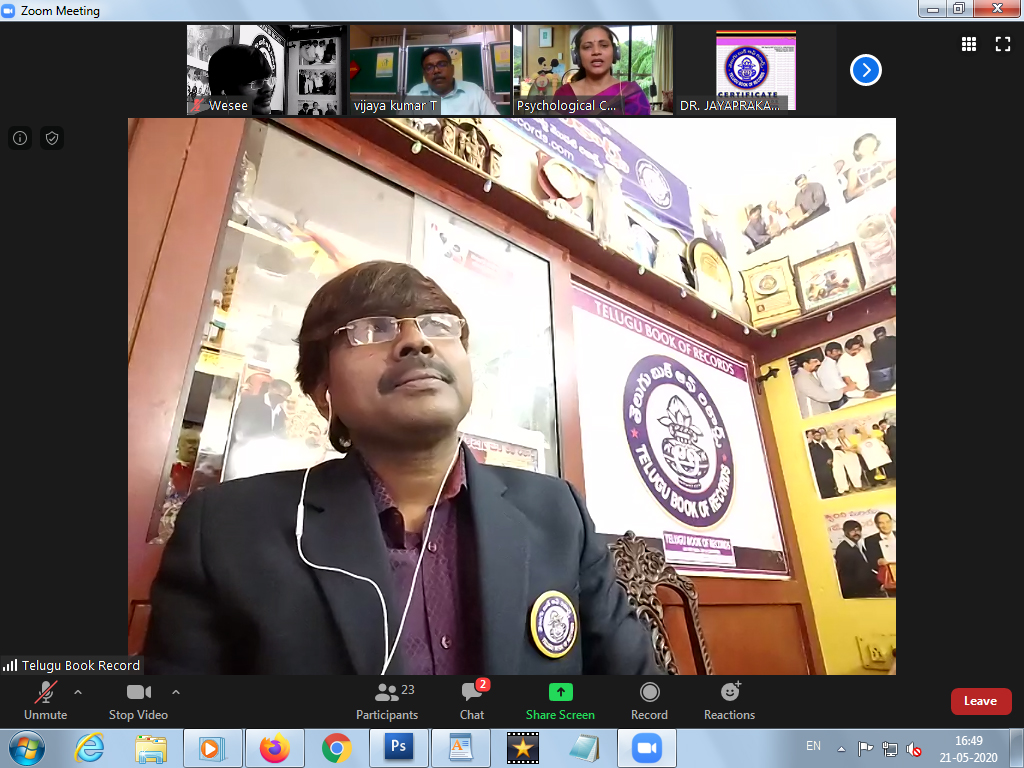Open the Chat panel
1024x768 pixels.
[472, 700]
